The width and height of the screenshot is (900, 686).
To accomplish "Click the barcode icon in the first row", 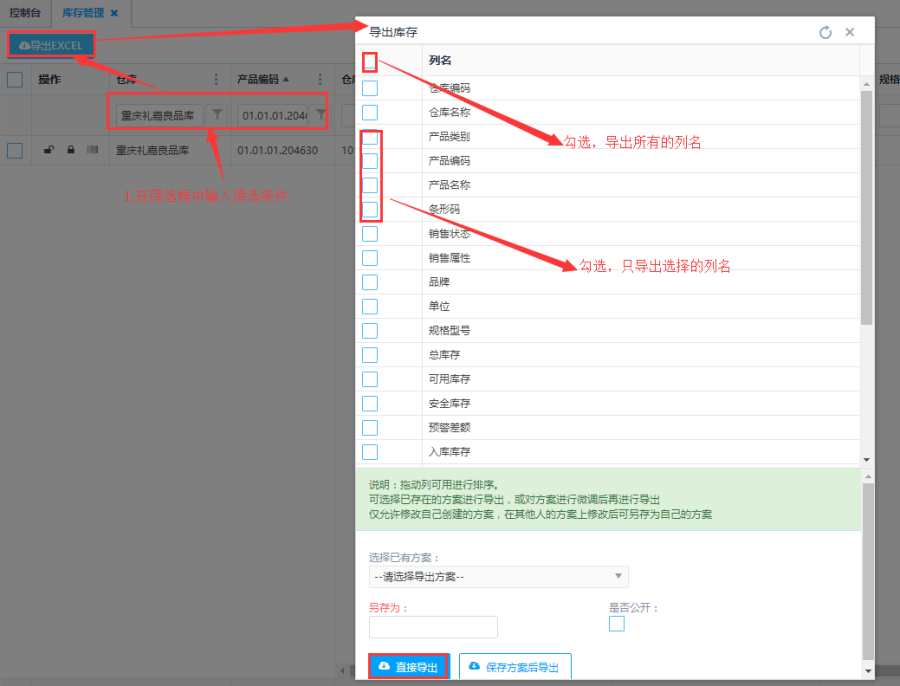I will point(92,150).
